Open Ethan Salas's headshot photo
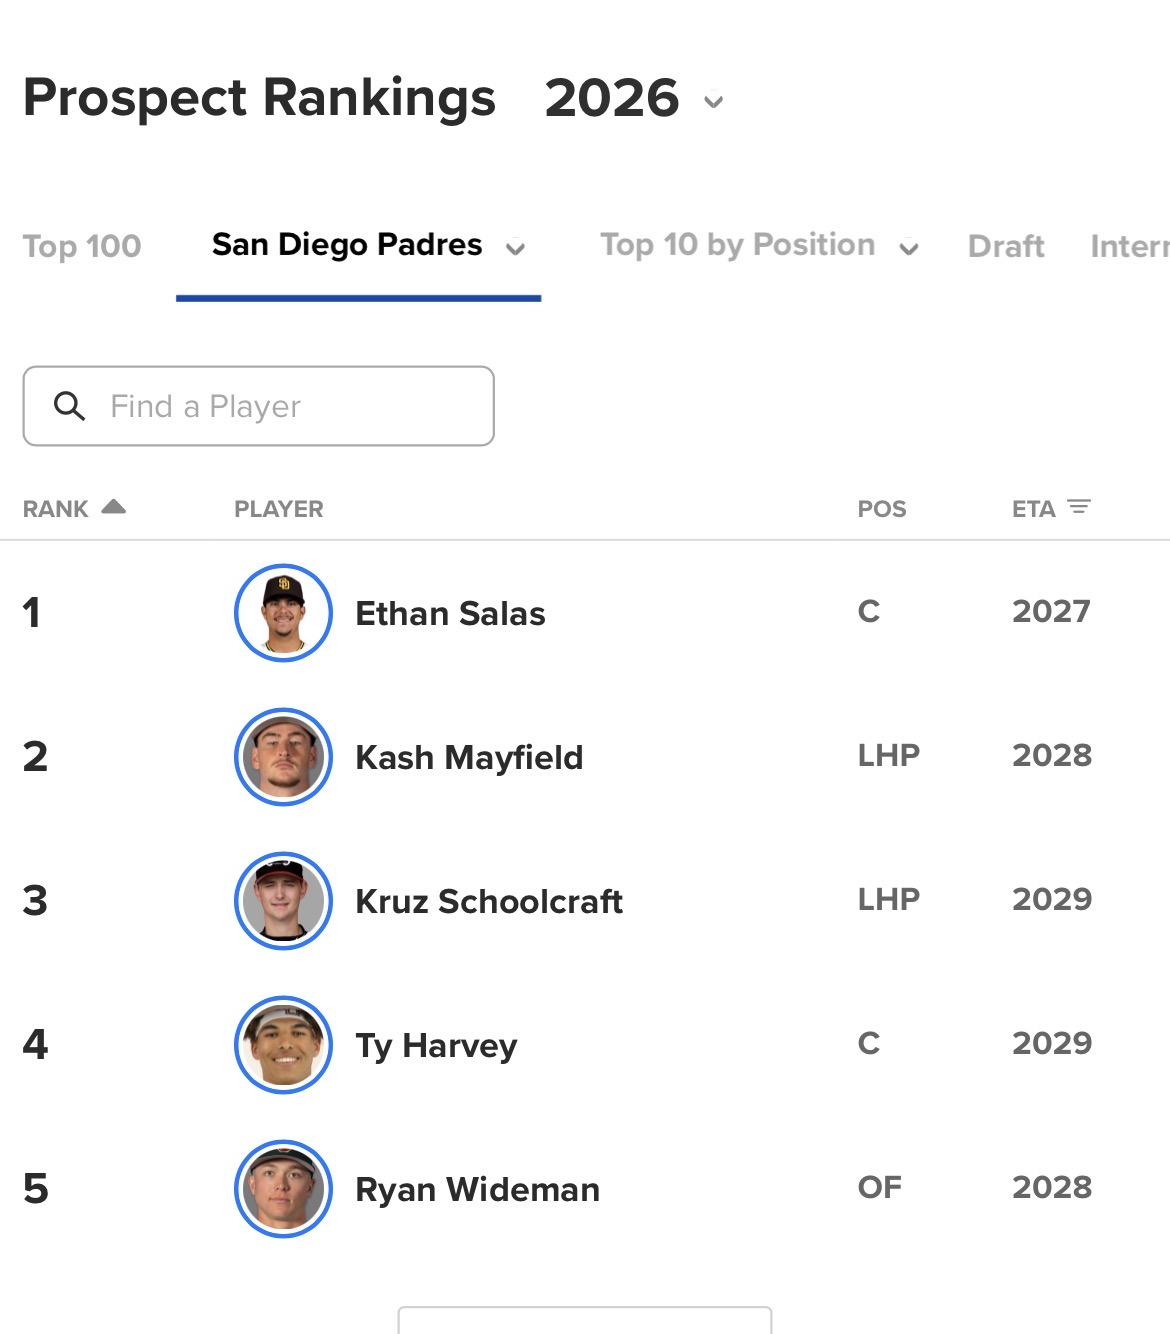This screenshot has width=1170, height=1334. 283,613
